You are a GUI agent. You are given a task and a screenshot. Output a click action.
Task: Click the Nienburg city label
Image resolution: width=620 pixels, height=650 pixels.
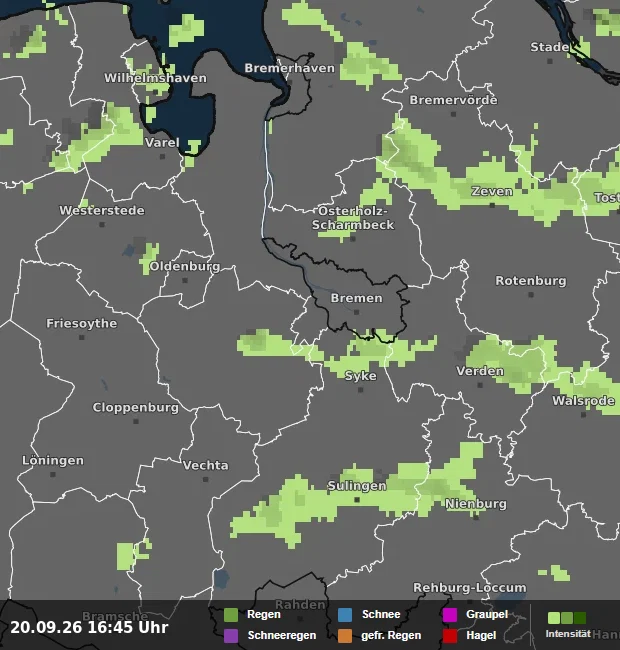[476, 504]
